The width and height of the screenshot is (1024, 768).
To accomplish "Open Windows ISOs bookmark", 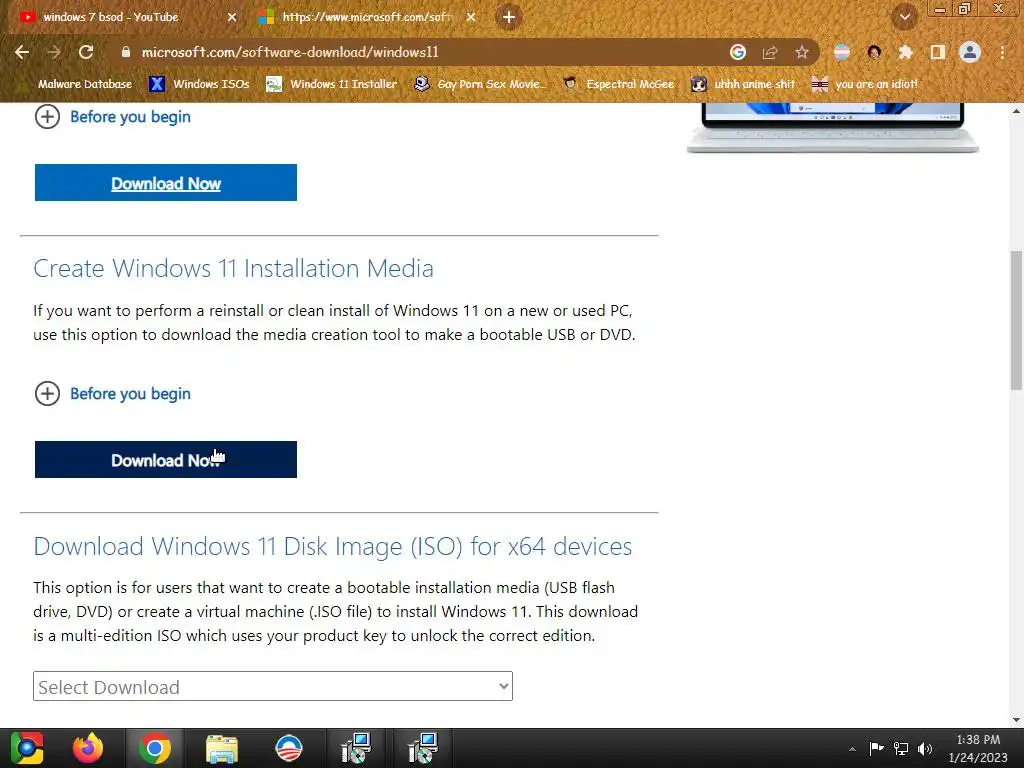I will pos(200,84).
